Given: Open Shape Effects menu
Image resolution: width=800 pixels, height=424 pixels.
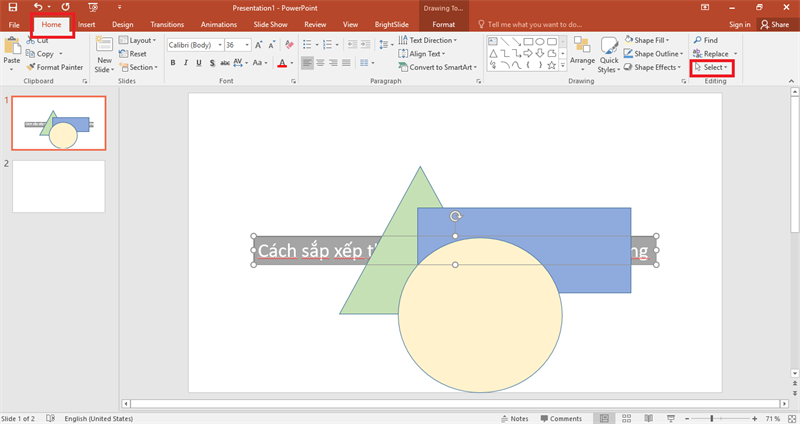Looking at the screenshot, I should coord(653,67).
